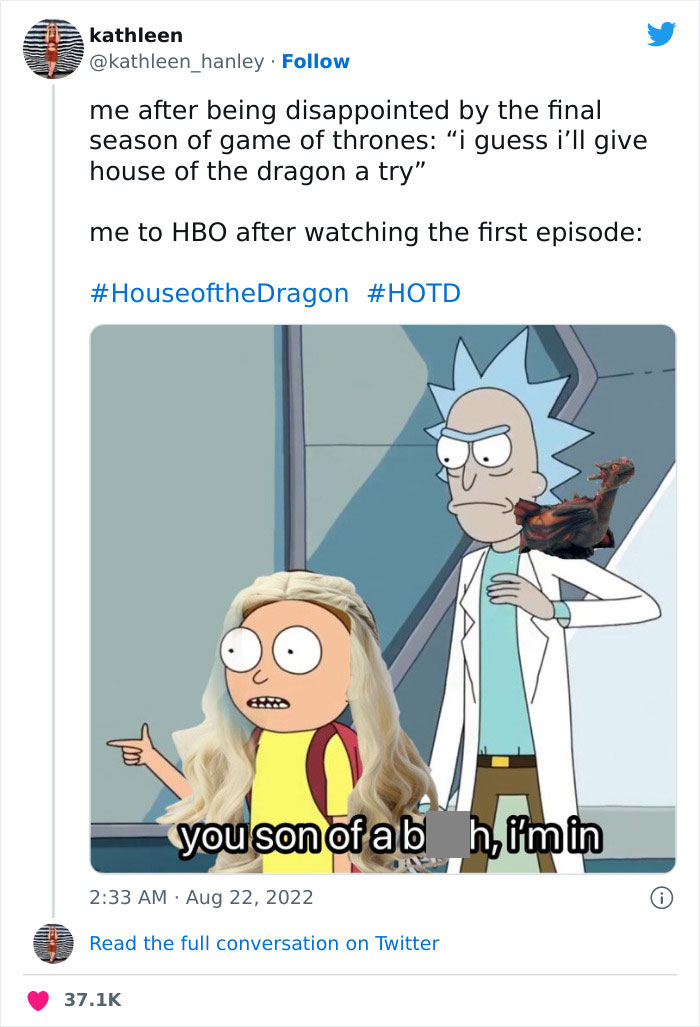700x1027 pixels.
Task: Click the tweet text about game of thrones
Action: pos(368,140)
